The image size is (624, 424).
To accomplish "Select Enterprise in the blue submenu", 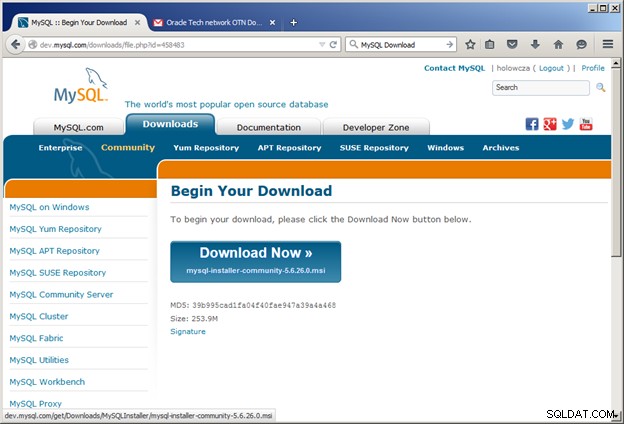I will click(60, 148).
